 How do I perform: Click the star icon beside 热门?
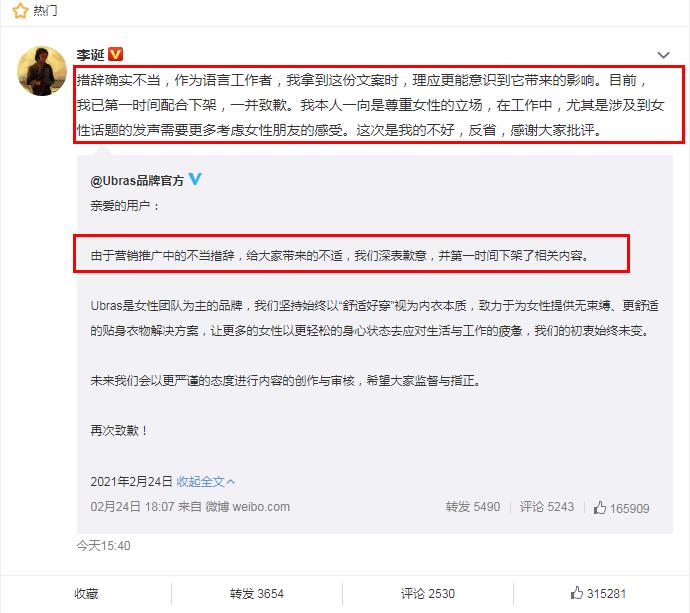tap(20, 10)
